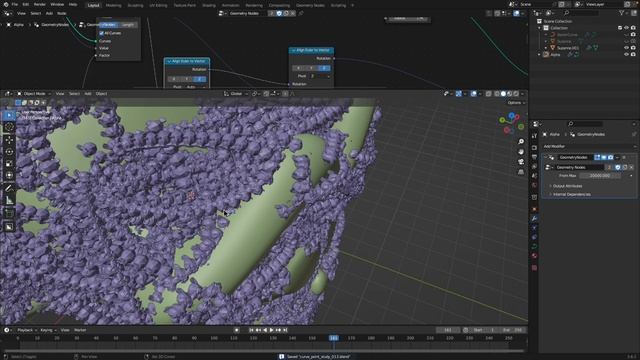Select the Rotate tool in viewport toolbar
The height and width of the screenshot is (360, 640).
pos(9,152)
